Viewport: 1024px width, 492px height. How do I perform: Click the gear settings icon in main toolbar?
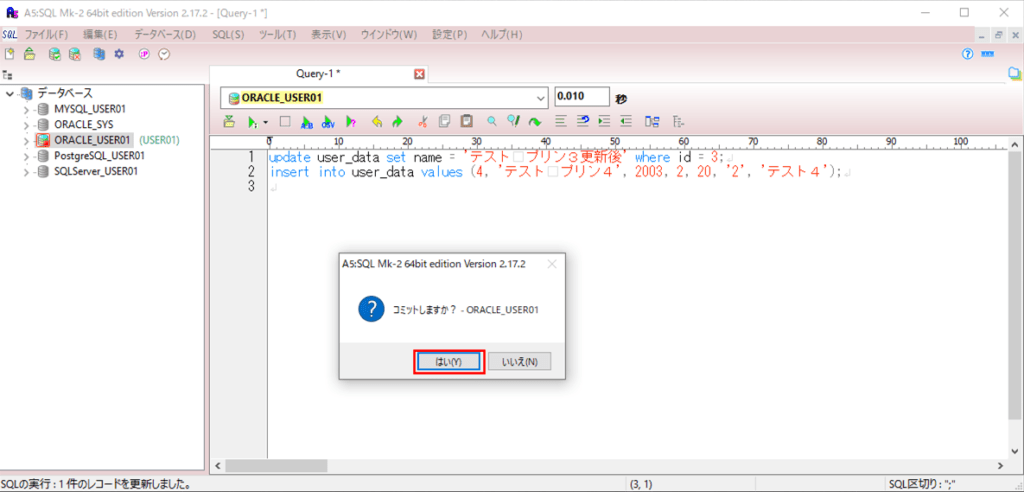click(119, 54)
